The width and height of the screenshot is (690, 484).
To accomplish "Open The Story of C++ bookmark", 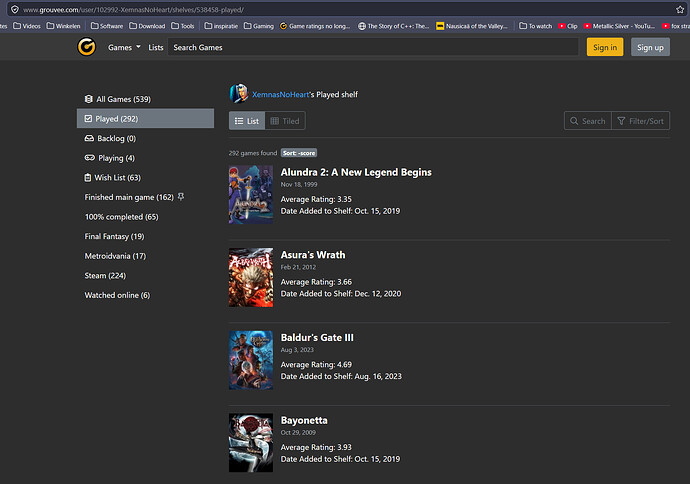I will click(x=393, y=26).
